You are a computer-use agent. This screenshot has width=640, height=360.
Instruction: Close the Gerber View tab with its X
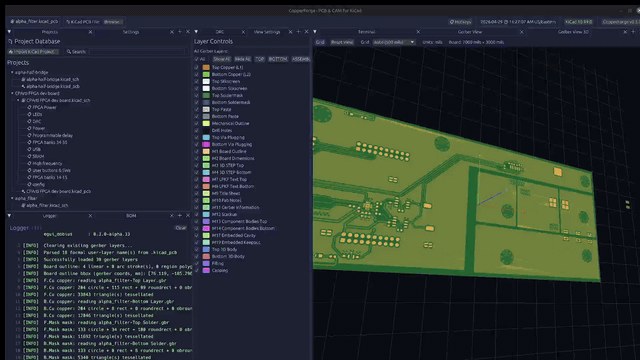point(522,32)
